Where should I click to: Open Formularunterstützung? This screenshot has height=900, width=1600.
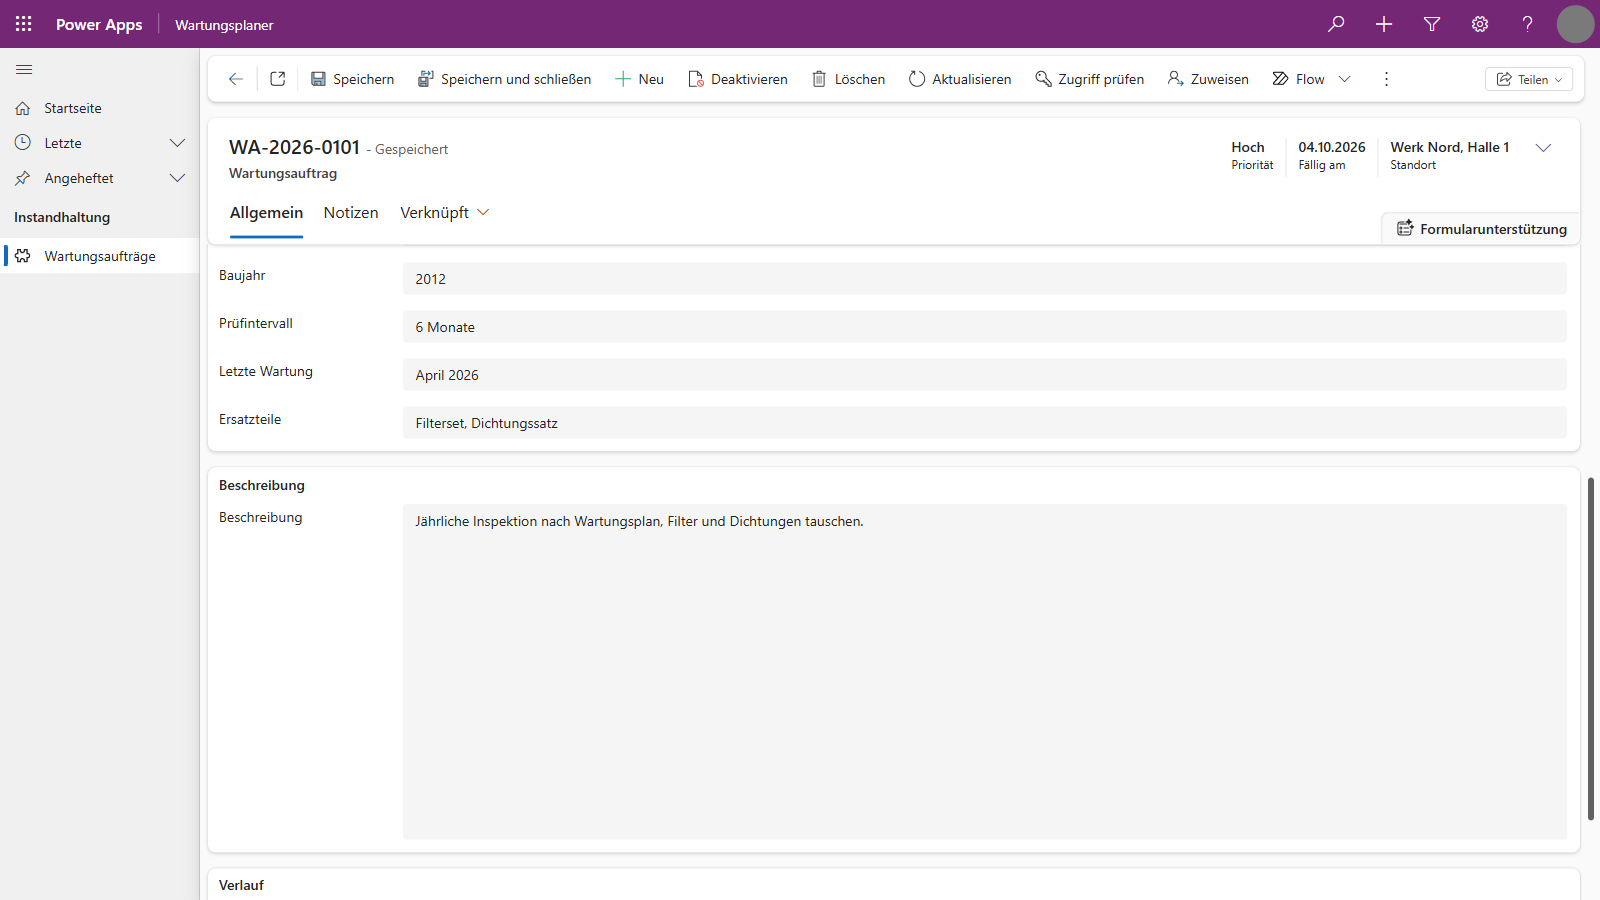click(1481, 229)
